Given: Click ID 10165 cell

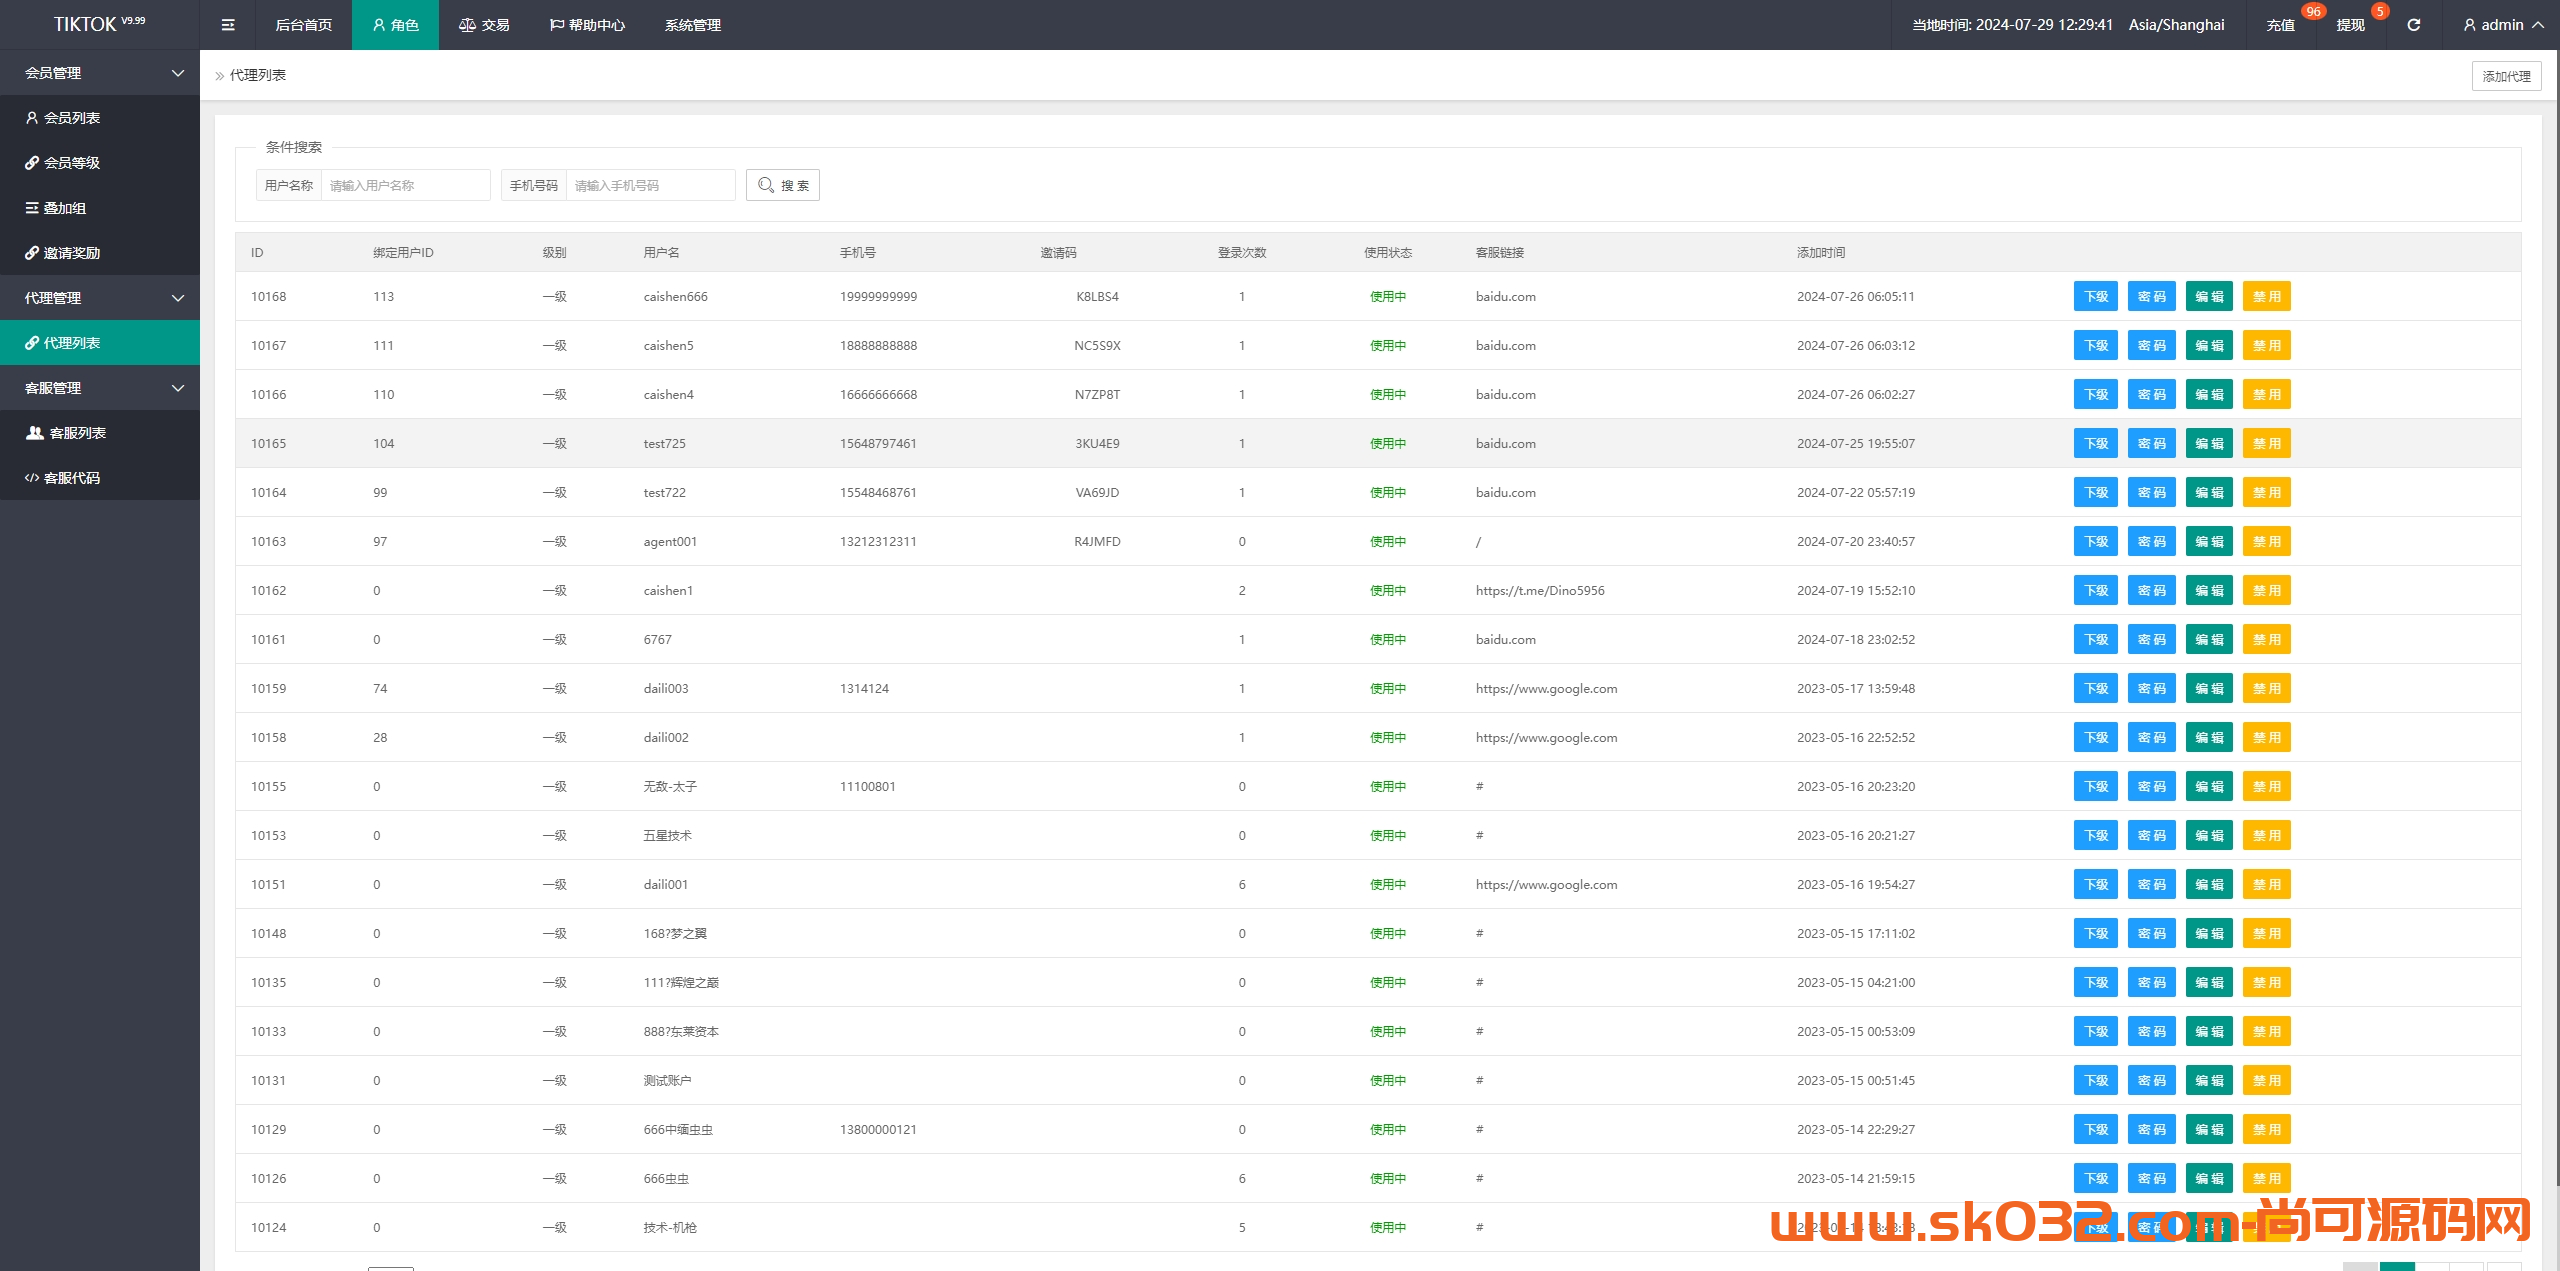Looking at the screenshot, I should click(x=268, y=443).
